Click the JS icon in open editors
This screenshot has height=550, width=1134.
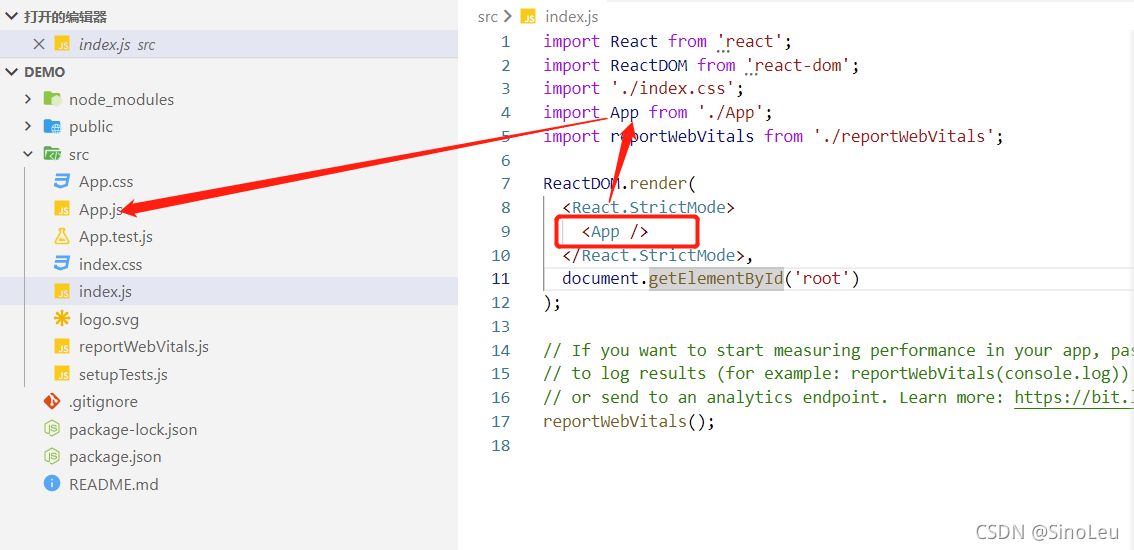click(x=62, y=44)
